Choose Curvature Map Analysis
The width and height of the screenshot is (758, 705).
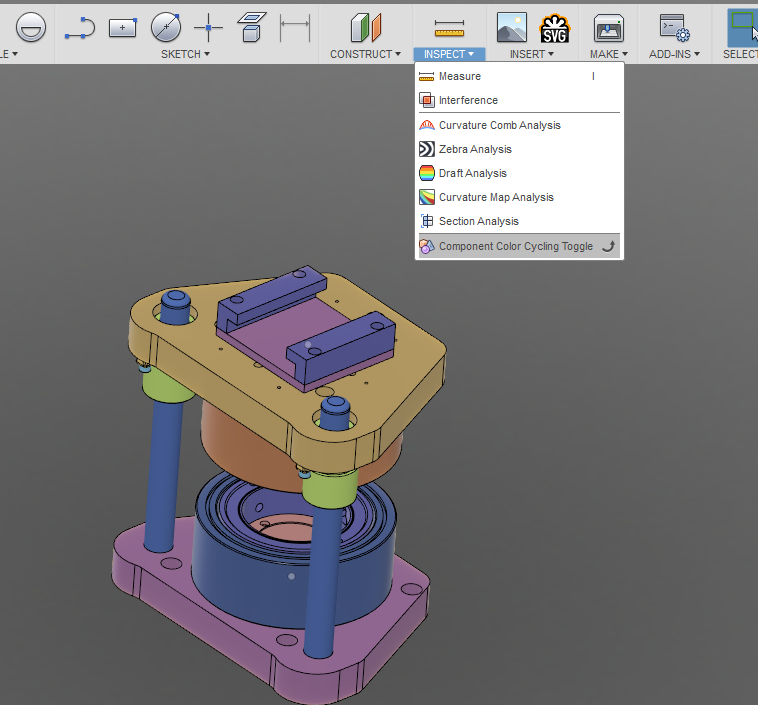point(519,197)
